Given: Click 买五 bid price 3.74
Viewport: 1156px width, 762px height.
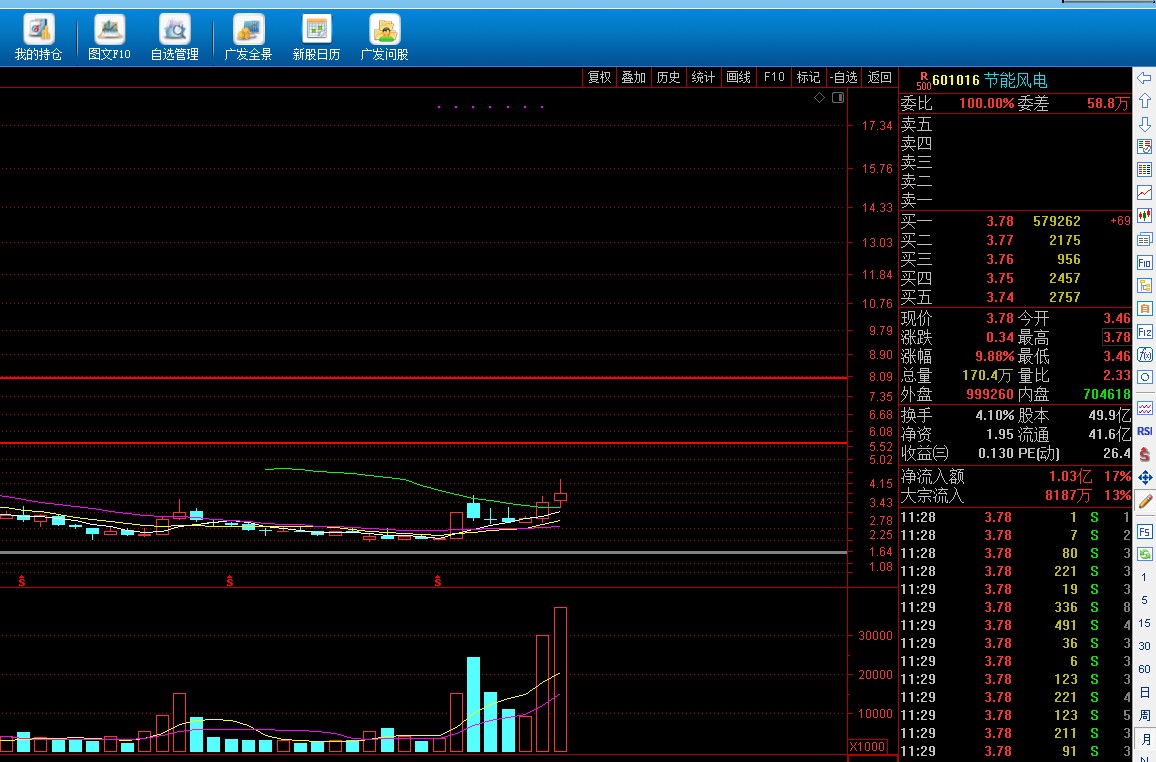Looking at the screenshot, I should [x=1000, y=297].
